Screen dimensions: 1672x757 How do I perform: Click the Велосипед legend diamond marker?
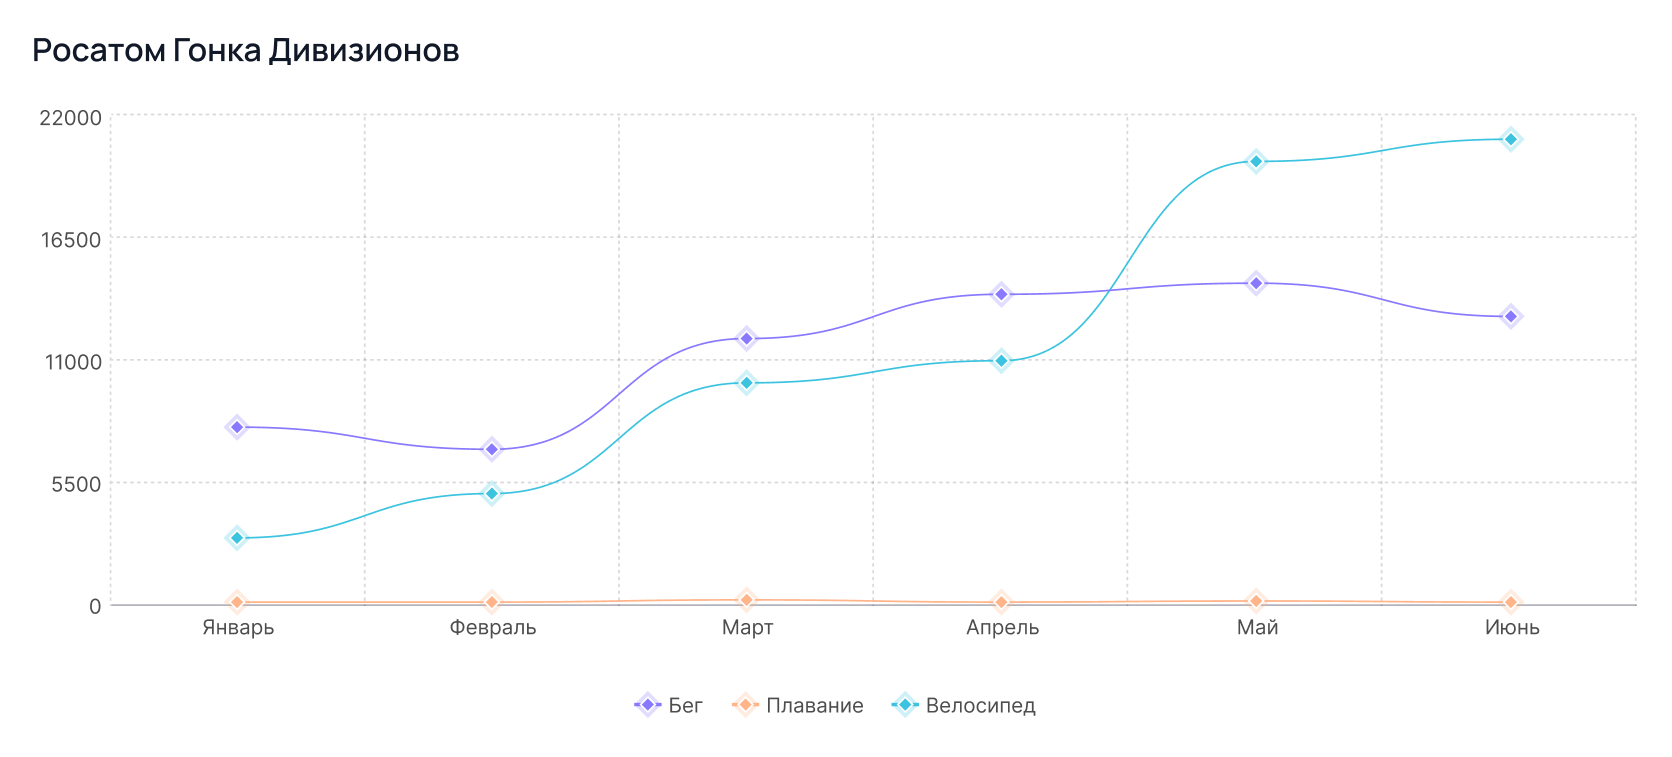[x=904, y=705]
